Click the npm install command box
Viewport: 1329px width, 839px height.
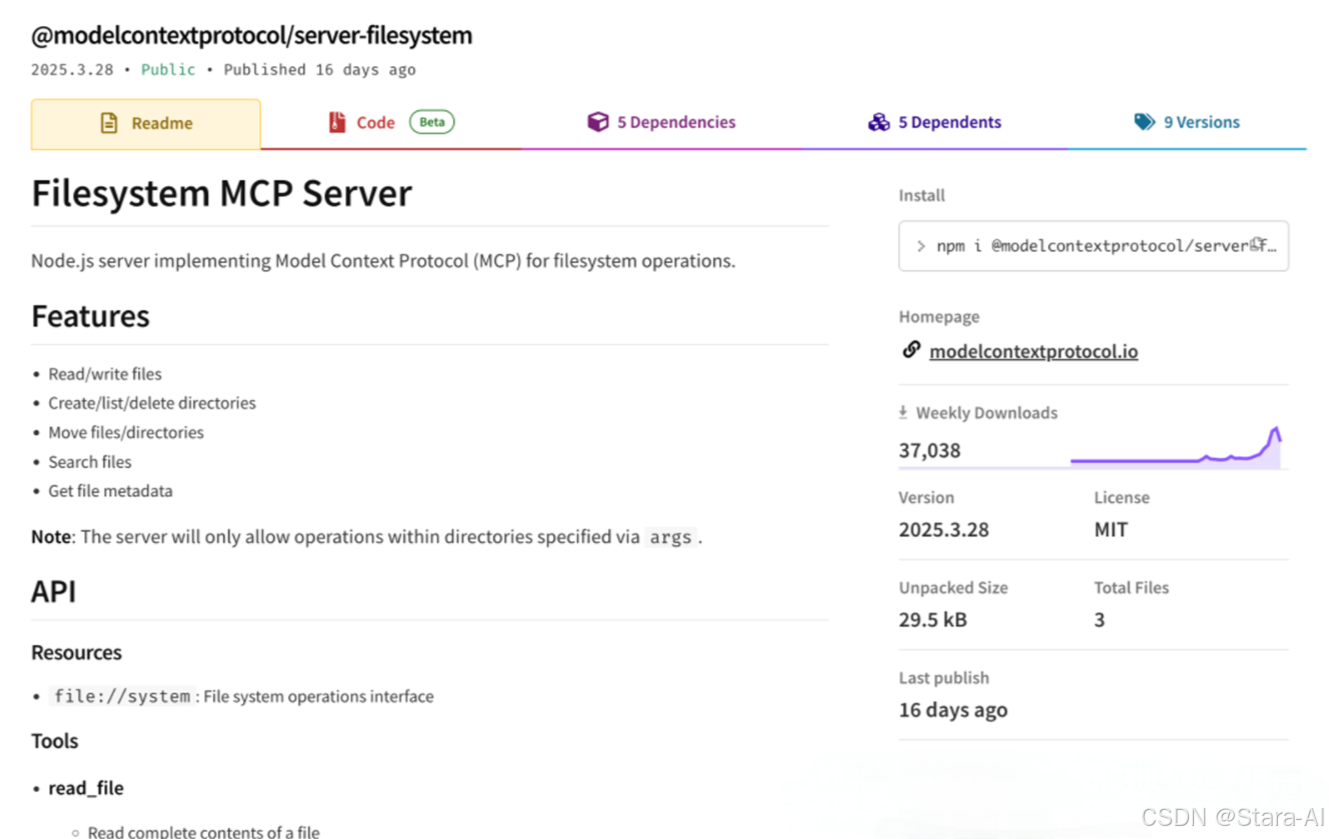[x=1094, y=246]
